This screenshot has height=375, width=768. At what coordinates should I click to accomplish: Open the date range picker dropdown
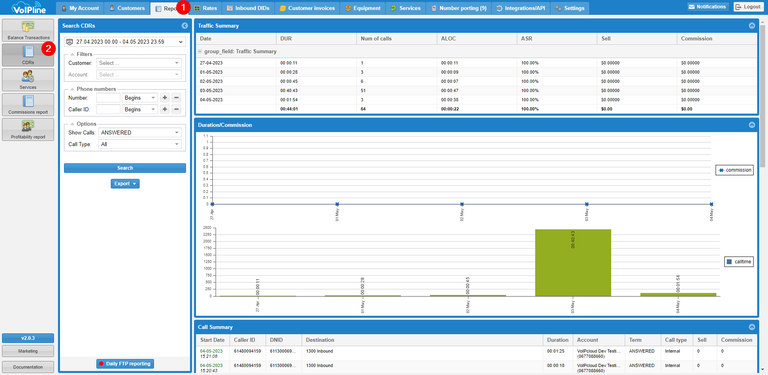(181, 42)
